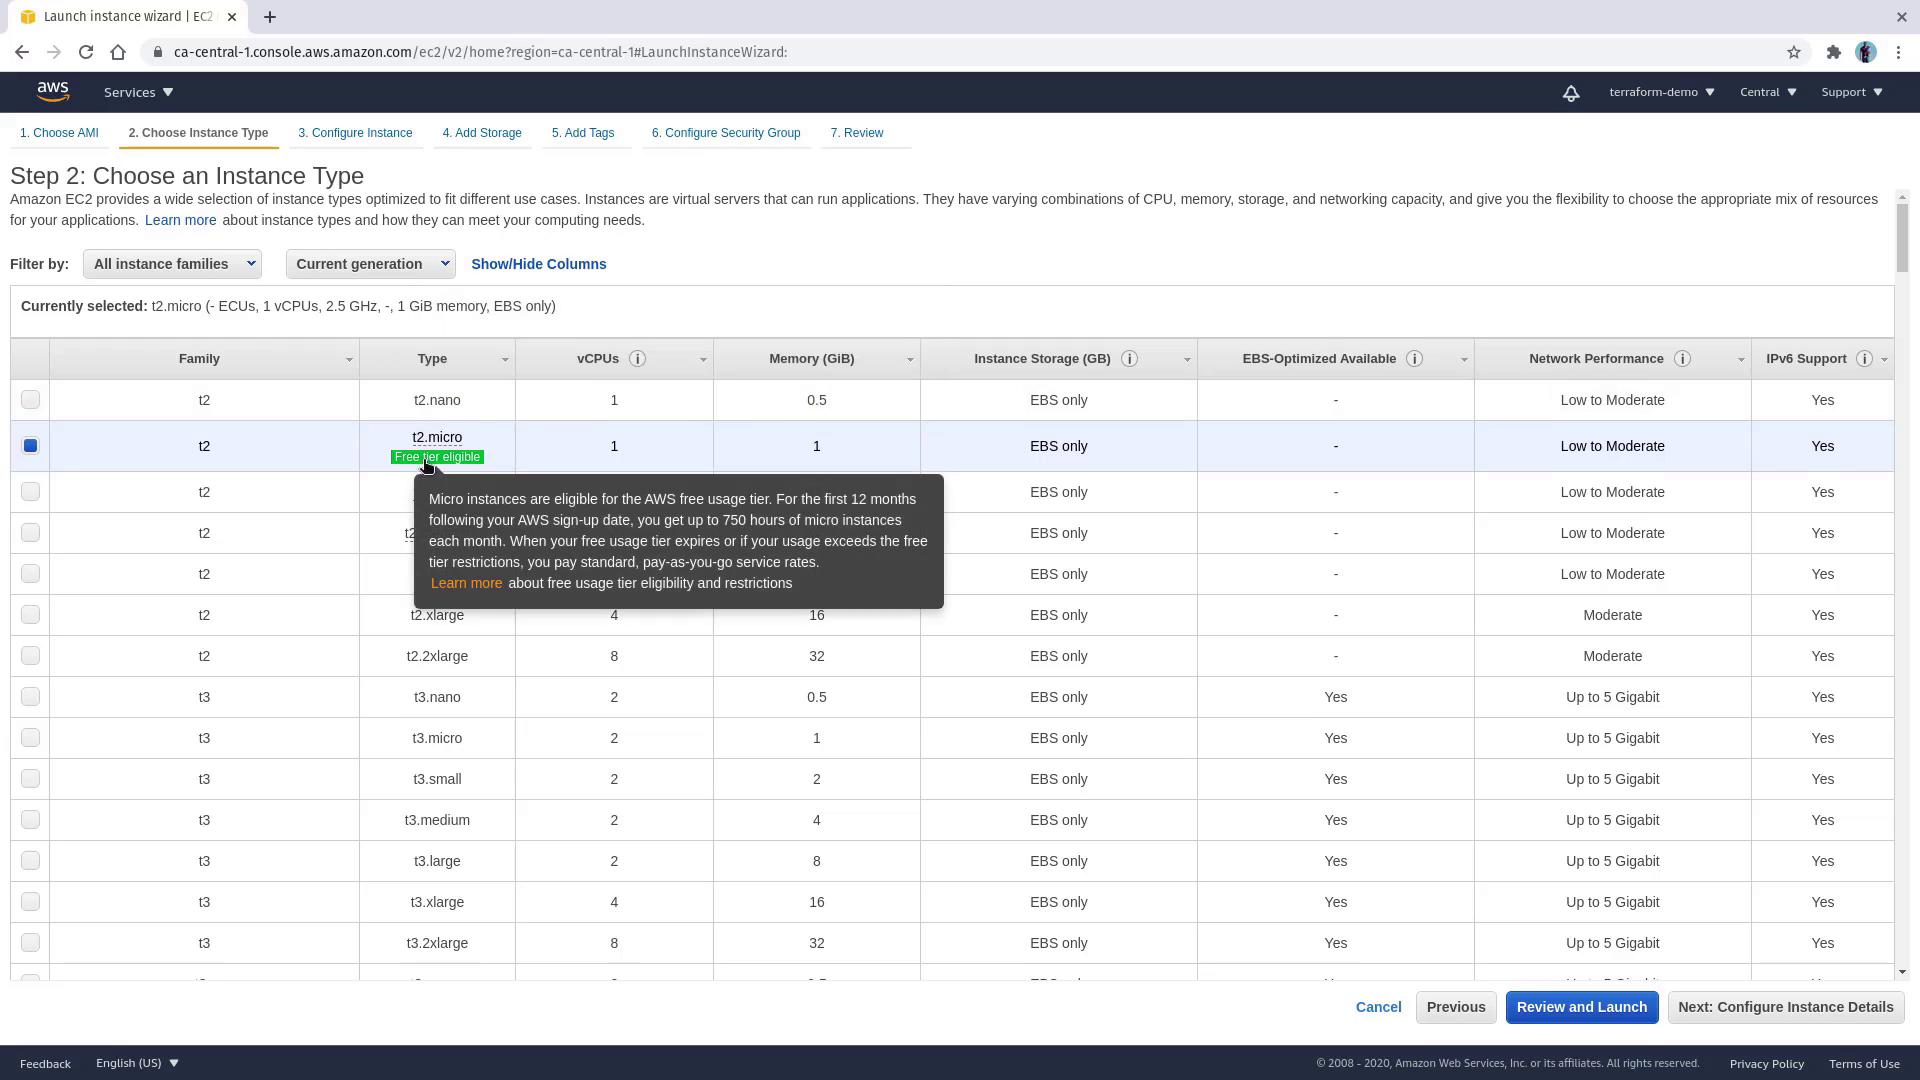
Task: Select the t2.nano instance checkbox
Action: pyautogui.click(x=30, y=400)
